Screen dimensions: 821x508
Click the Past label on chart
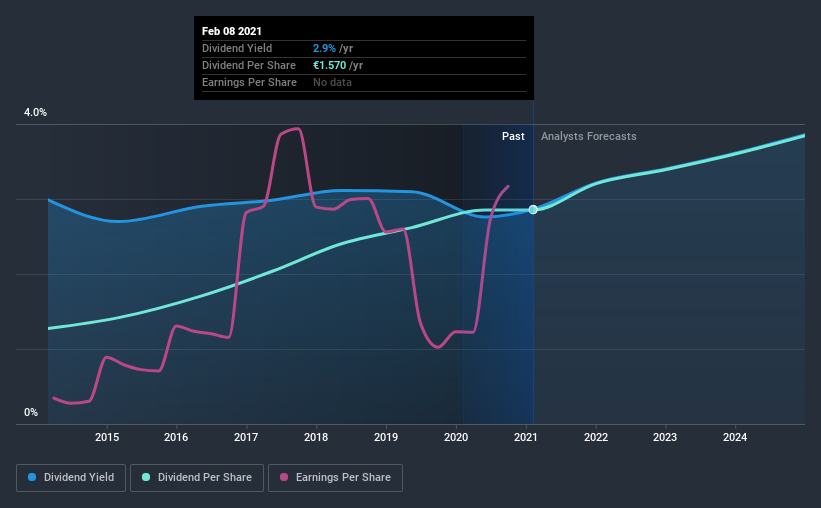point(513,136)
